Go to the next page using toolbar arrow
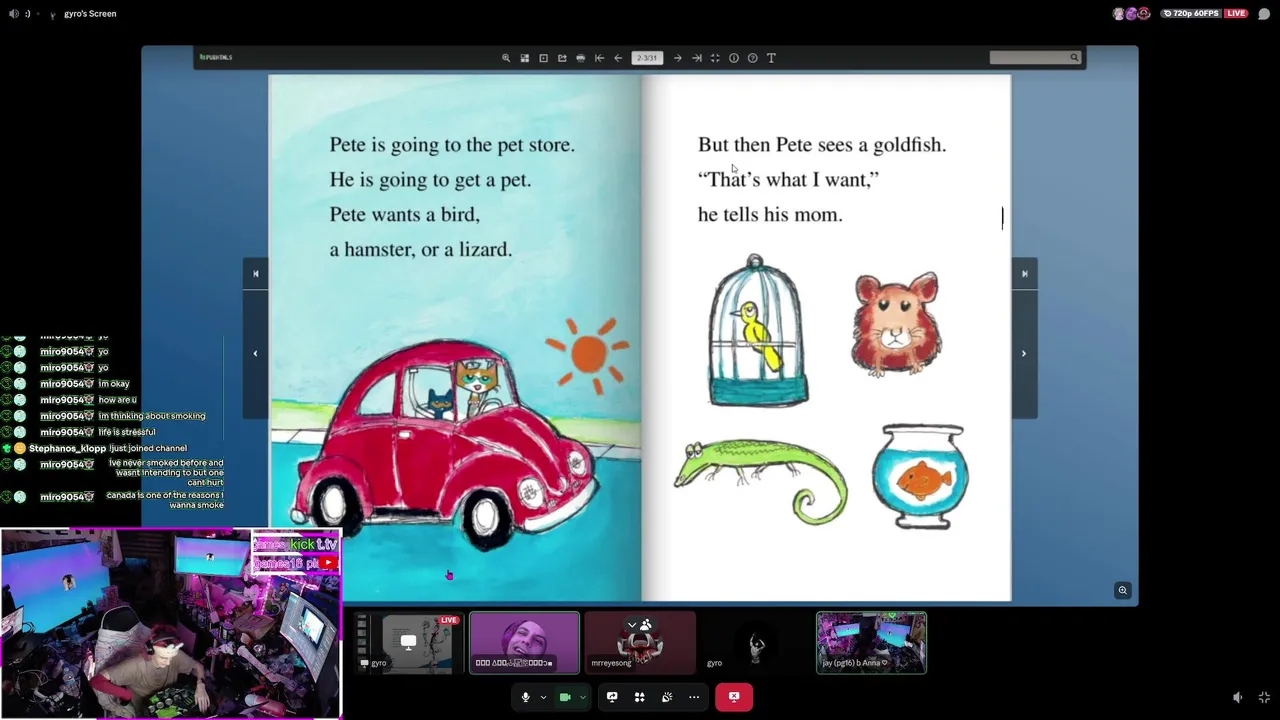 (678, 58)
